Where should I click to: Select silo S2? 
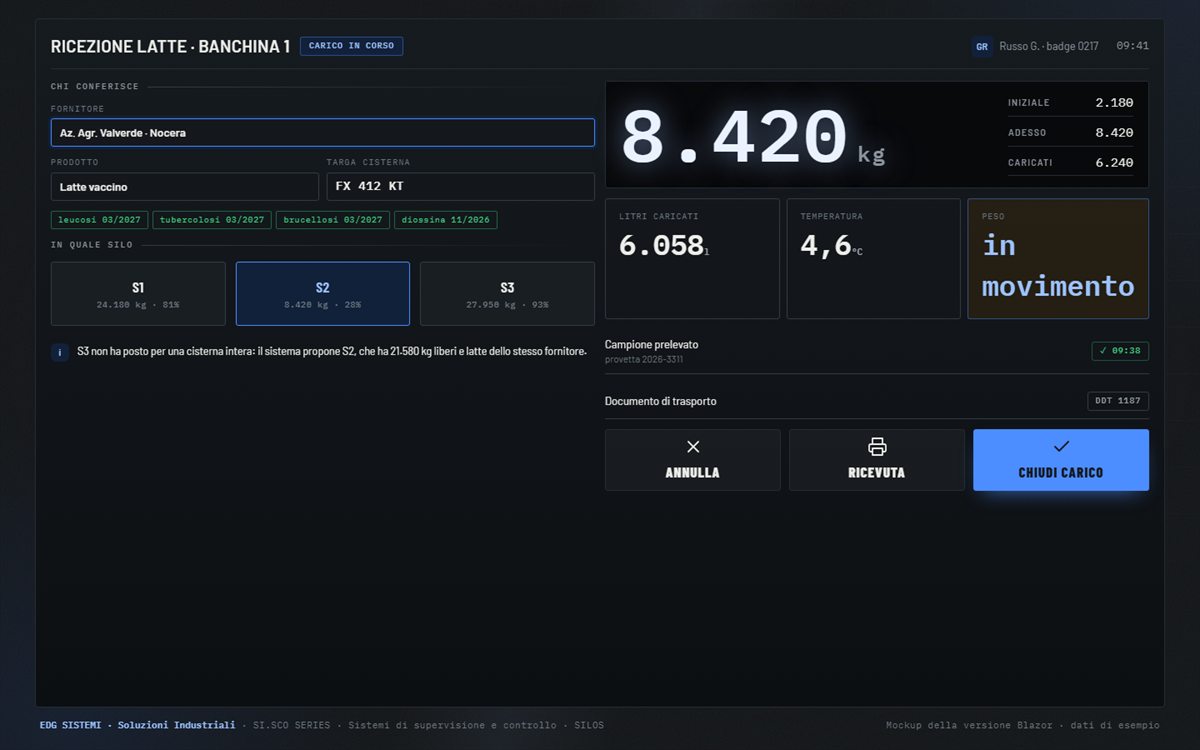(322, 294)
